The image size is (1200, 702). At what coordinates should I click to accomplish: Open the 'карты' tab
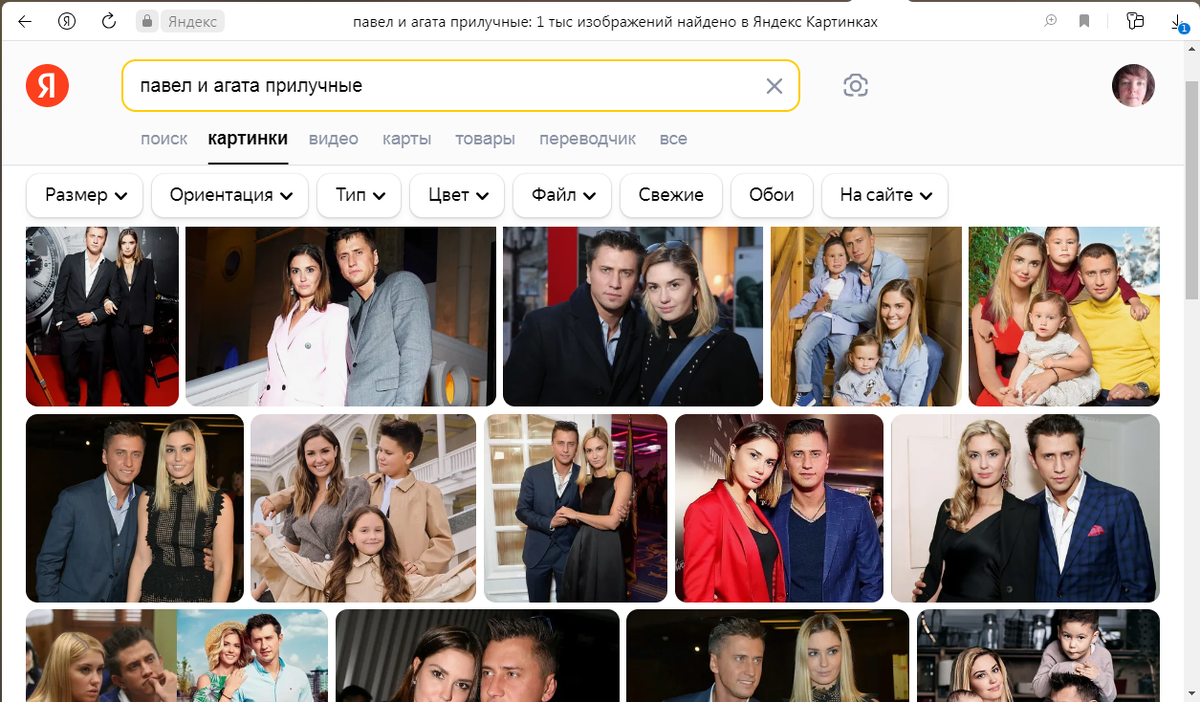click(x=407, y=139)
